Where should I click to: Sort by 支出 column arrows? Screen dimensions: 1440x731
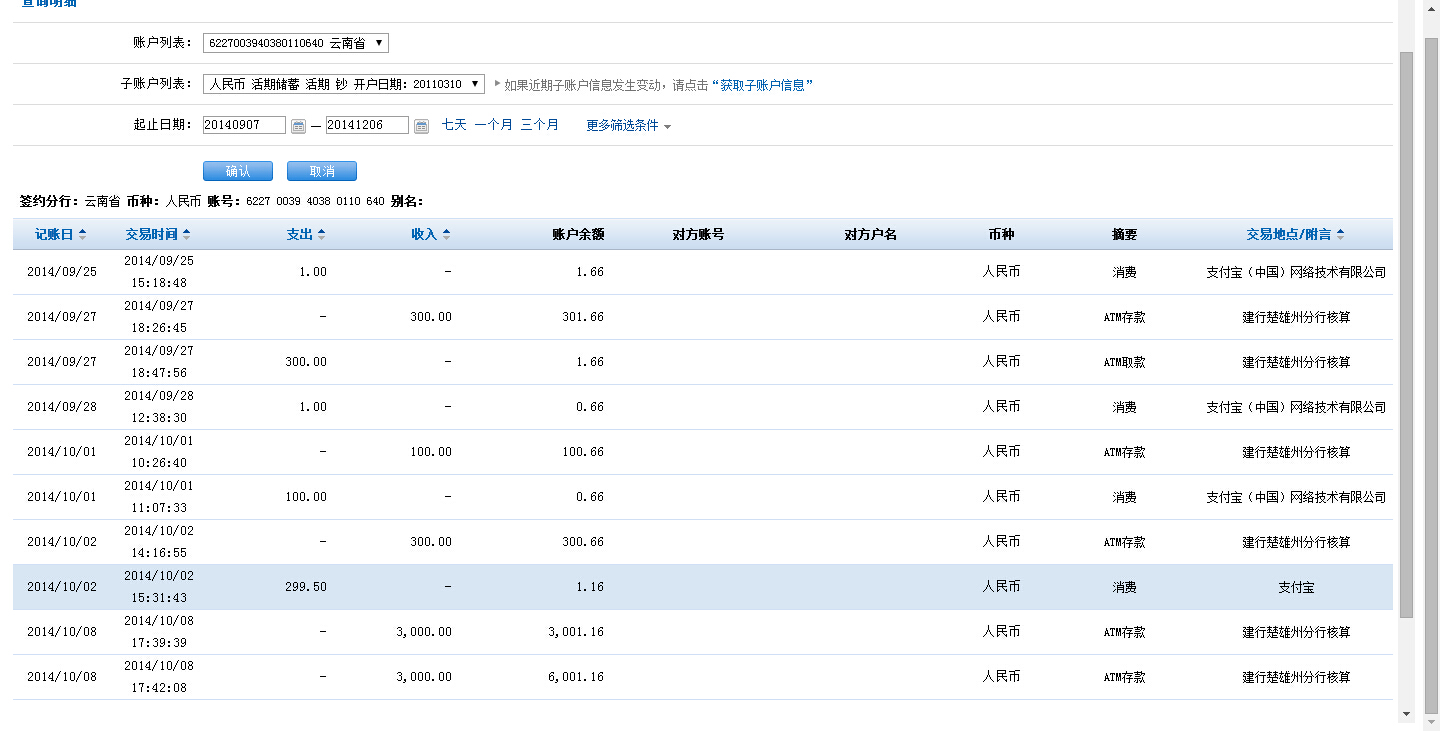[321, 235]
